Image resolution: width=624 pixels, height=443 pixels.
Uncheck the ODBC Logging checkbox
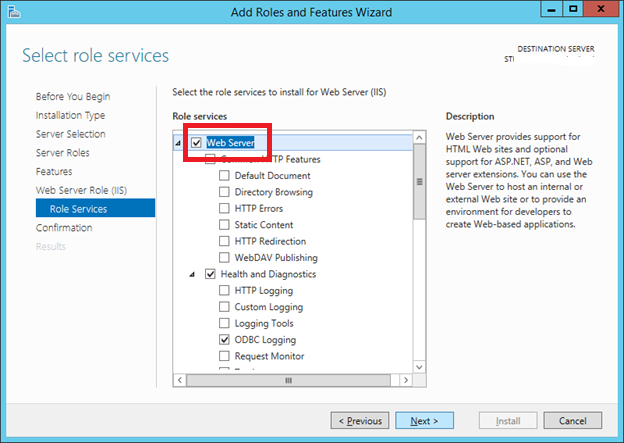point(224,340)
